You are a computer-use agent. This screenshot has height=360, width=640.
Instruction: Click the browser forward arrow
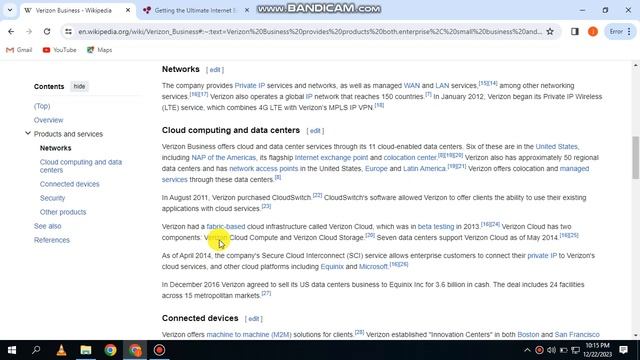[29, 31]
